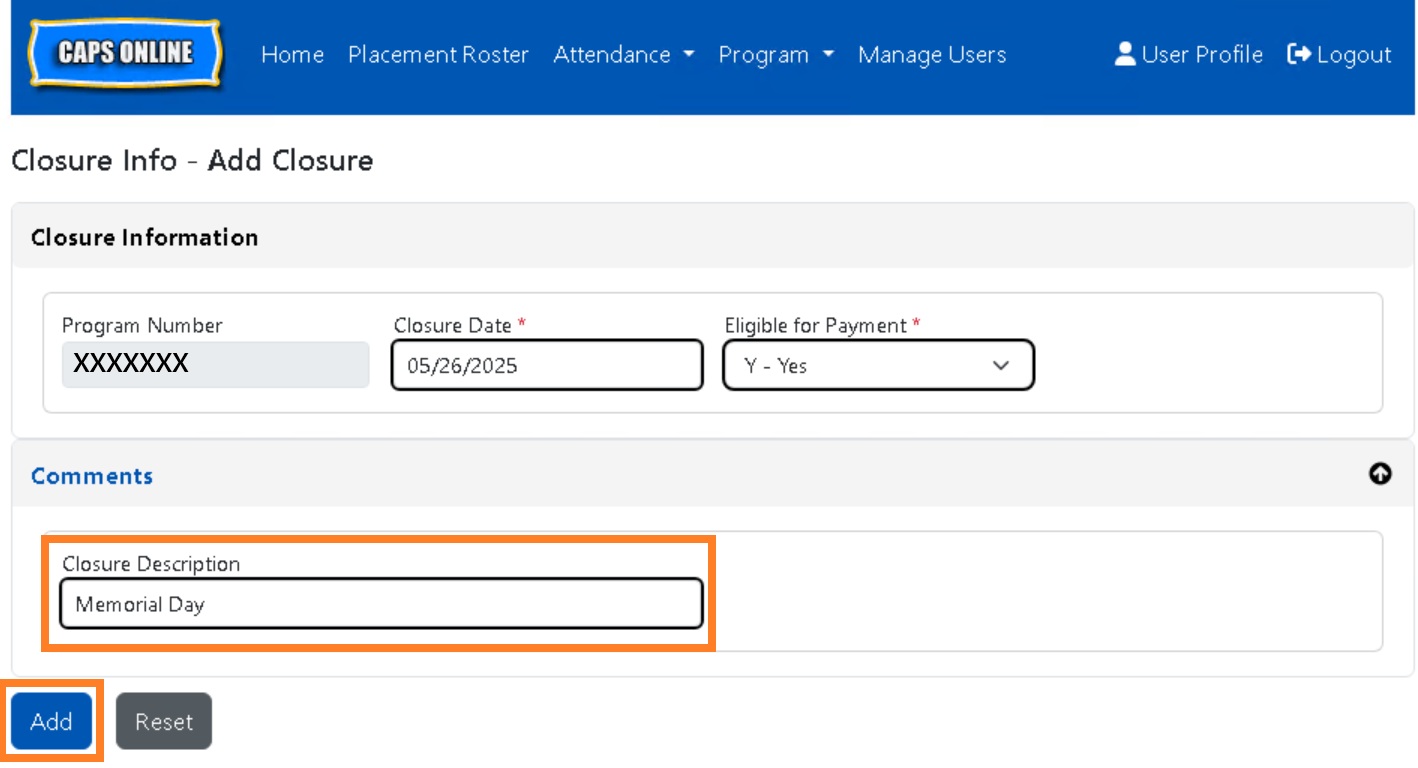Viewport: 1418px width, 768px height.
Task: Open Placement Roster from the navbar
Action: point(438,55)
